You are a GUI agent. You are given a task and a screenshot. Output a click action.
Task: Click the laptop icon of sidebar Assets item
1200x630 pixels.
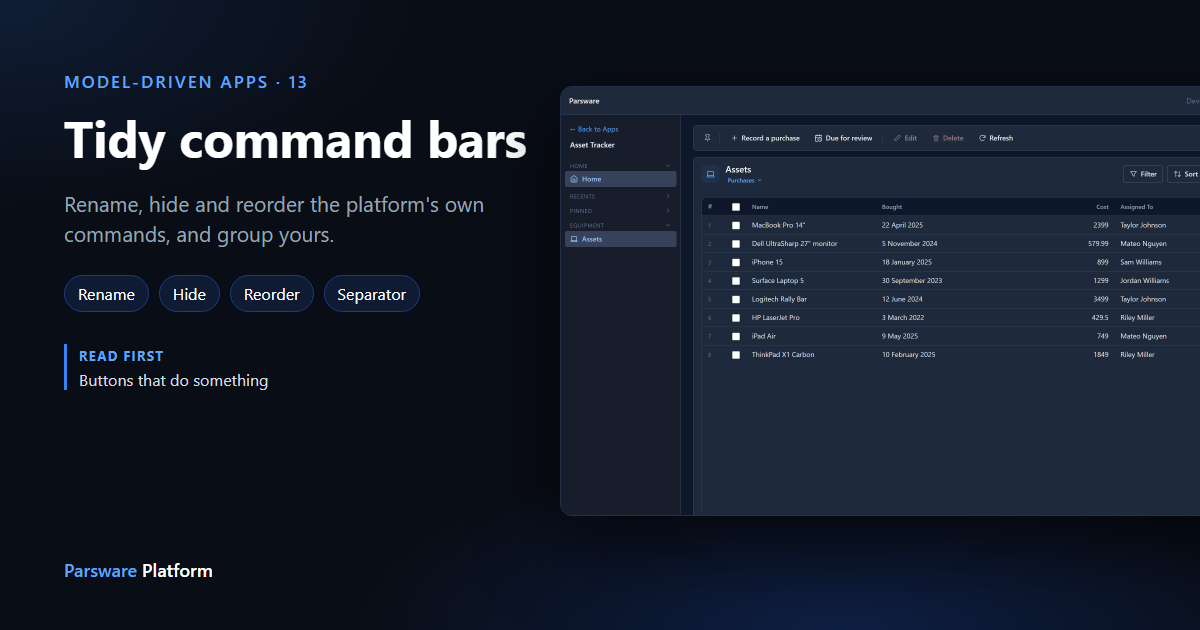(574, 239)
